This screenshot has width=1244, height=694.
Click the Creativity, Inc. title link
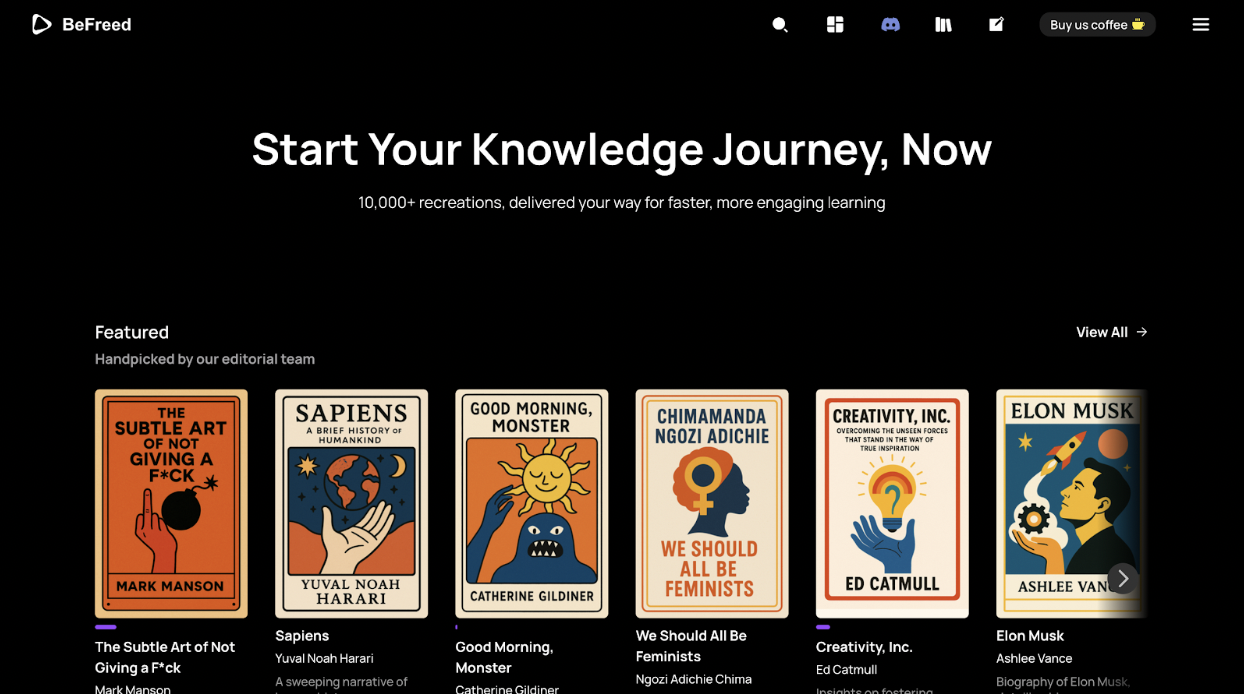pos(864,647)
